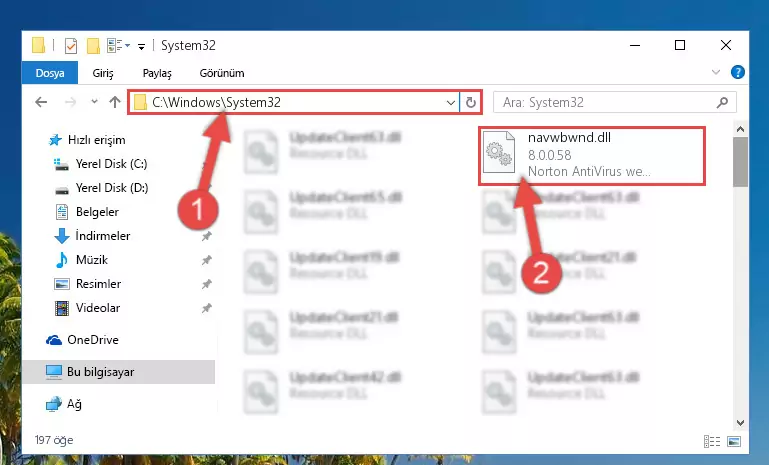
Task: Click the New folder icon in title bar
Action: pyautogui.click(x=93, y=46)
